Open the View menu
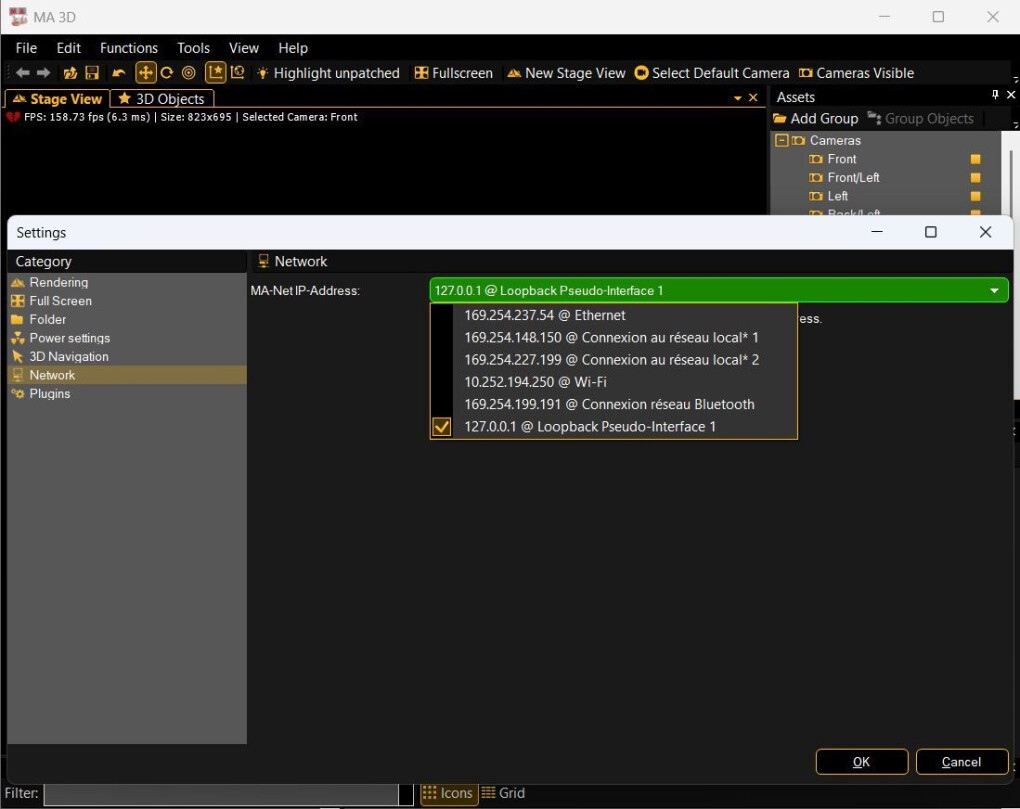The width and height of the screenshot is (1020, 809). (x=243, y=48)
